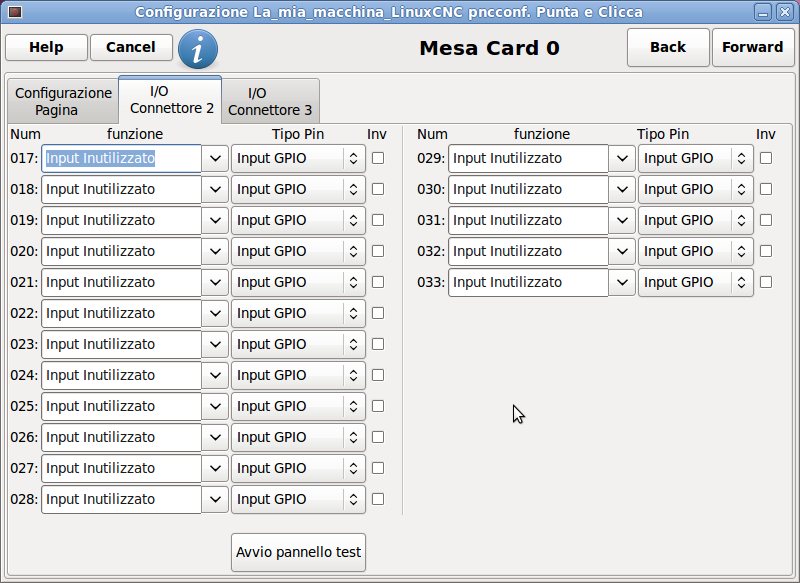The width and height of the screenshot is (800, 583).
Task: Change Tipo Pin Input GPIO for pin 030
Action: (696, 190)
